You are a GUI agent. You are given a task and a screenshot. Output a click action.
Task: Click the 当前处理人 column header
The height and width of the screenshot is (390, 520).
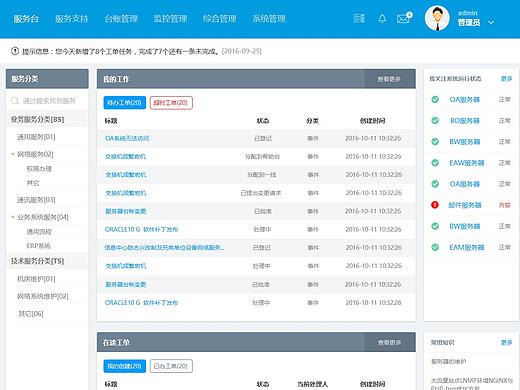313,384
